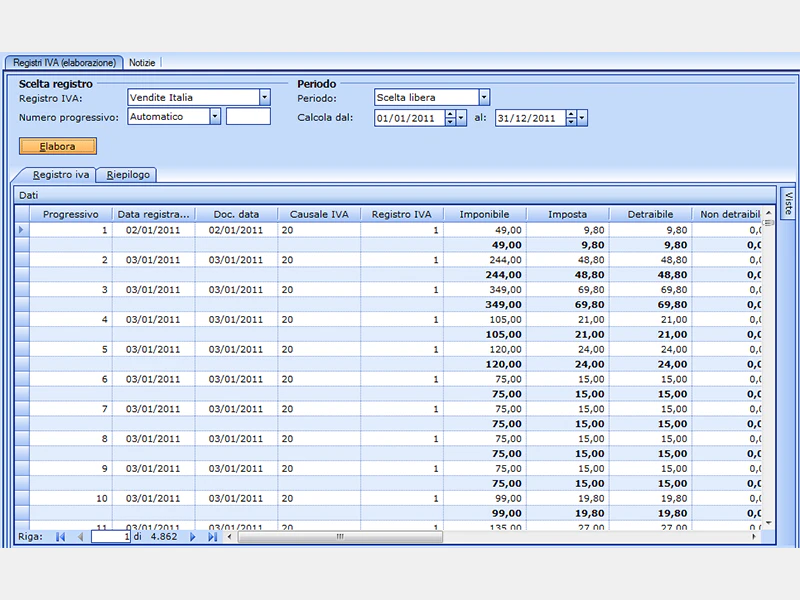Open Numero progressivo Automatico dropdown

[x=215, y=116]
